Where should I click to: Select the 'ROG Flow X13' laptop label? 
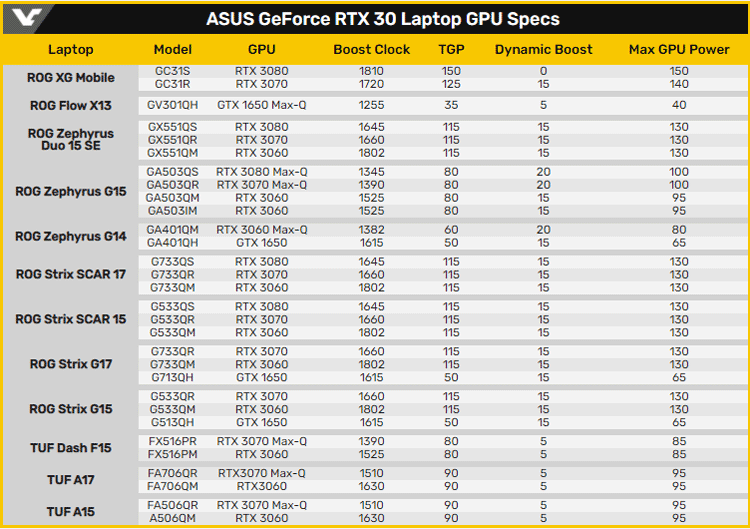[x=71, y=105]
